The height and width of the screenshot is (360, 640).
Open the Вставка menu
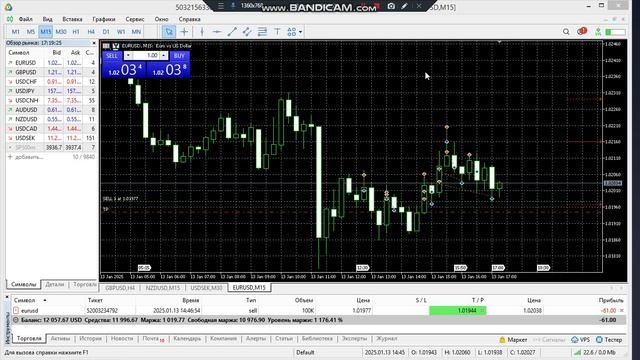click(72, 19)
